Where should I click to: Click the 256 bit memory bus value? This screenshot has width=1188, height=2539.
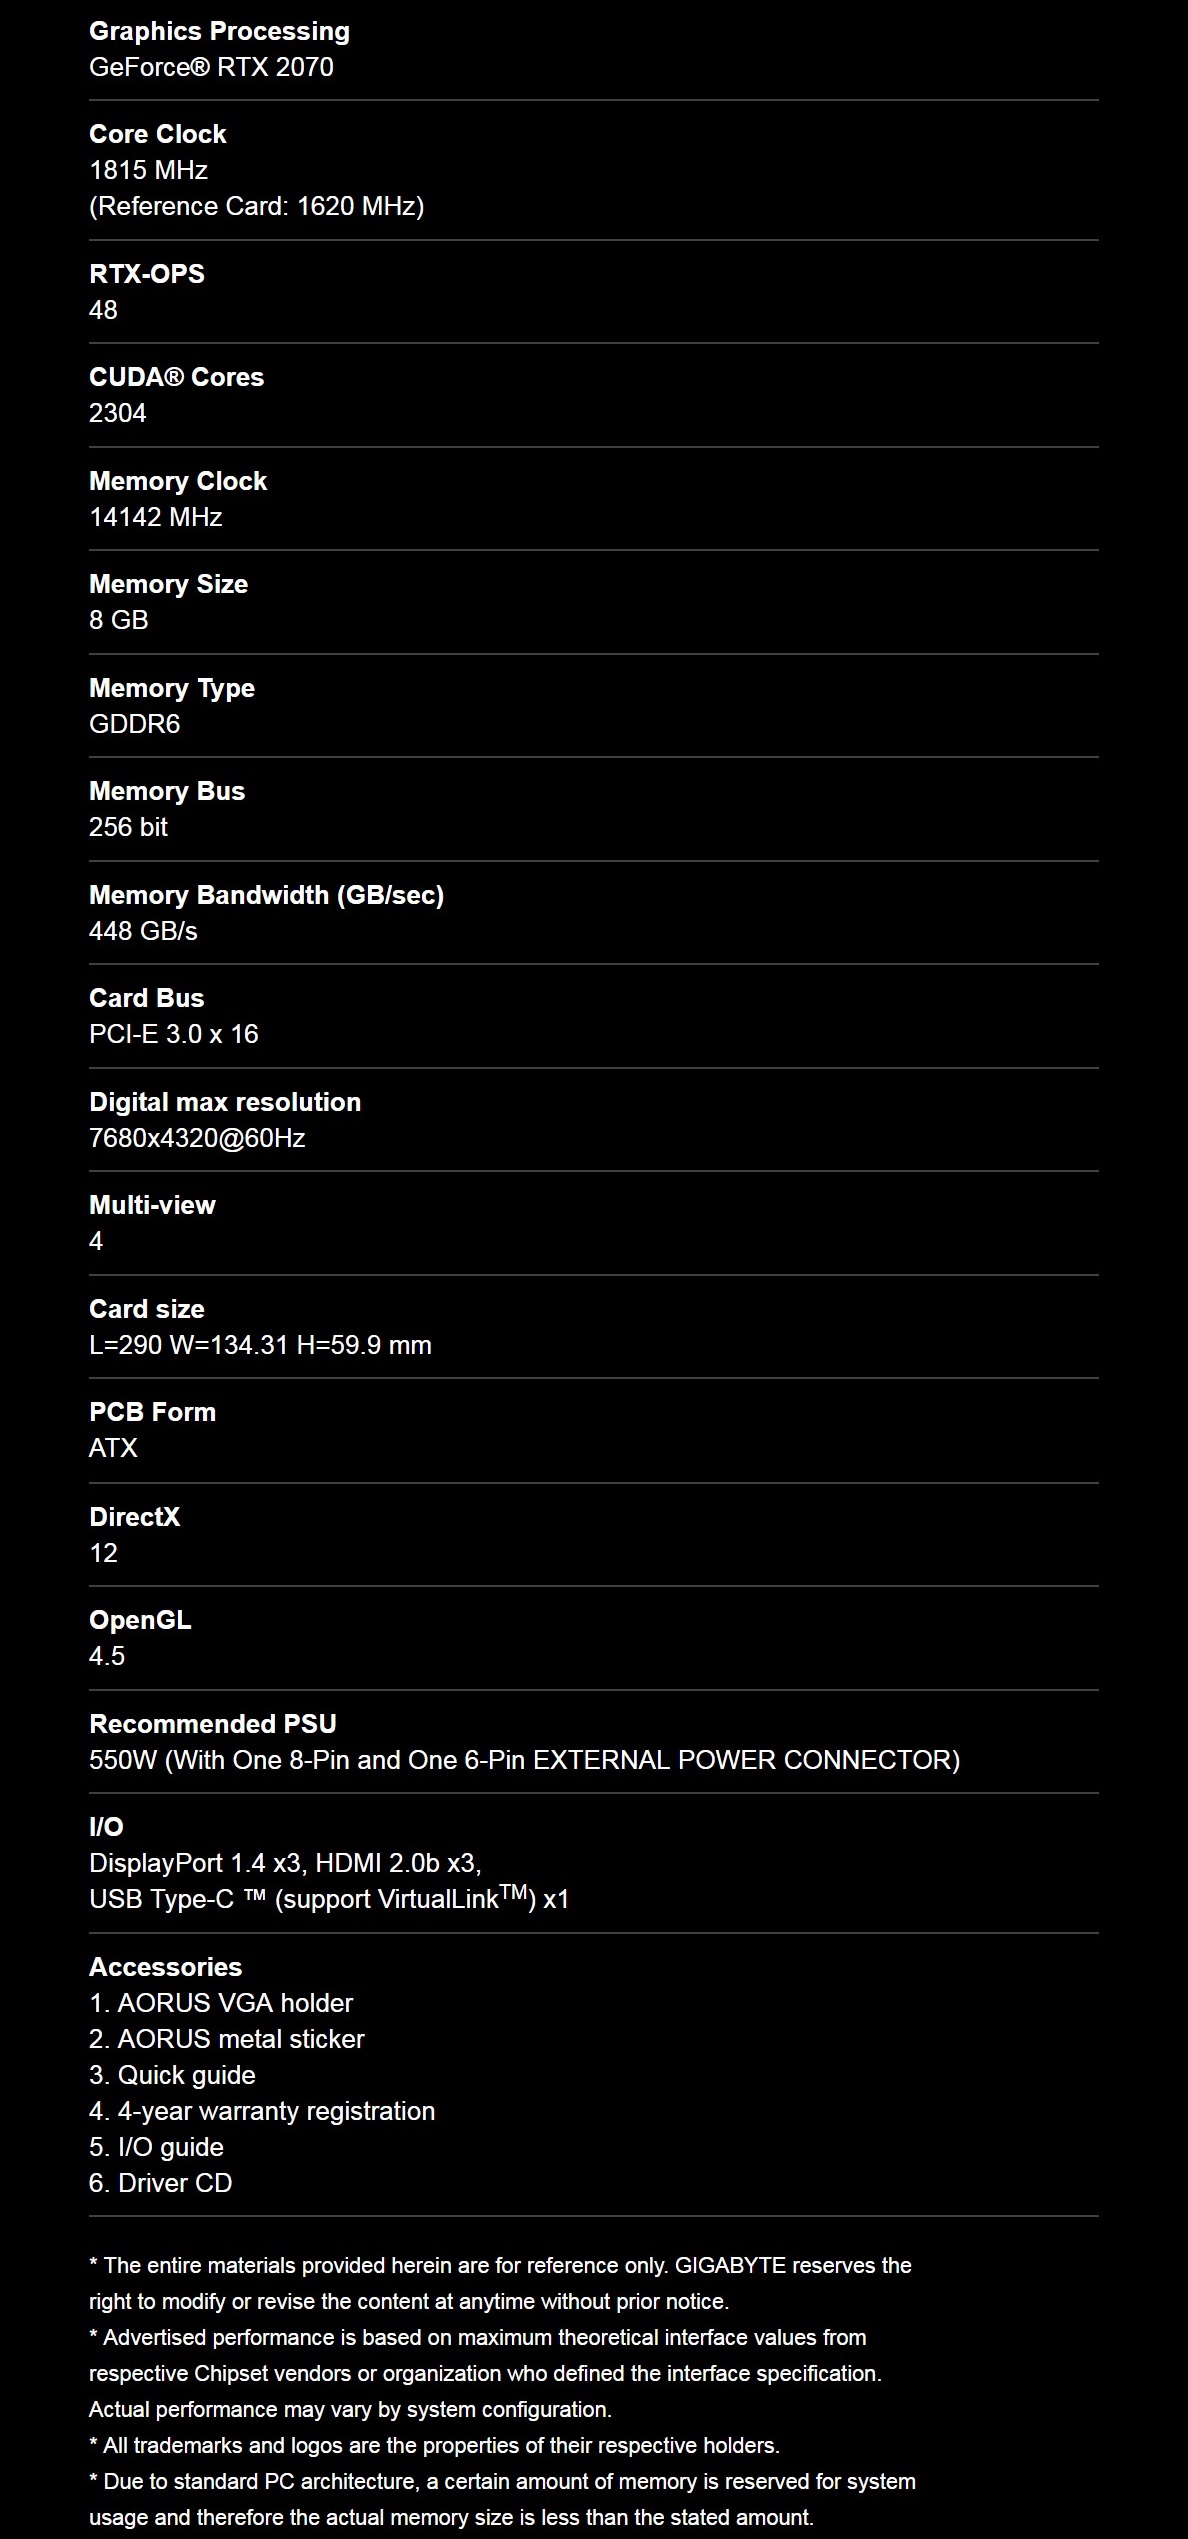[128, 827]
